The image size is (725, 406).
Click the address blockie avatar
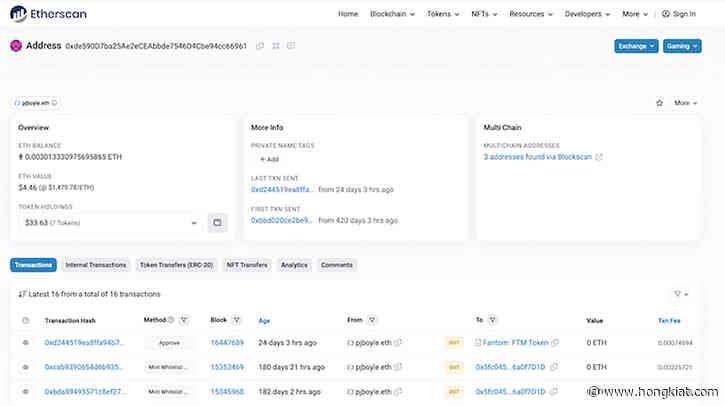16,46
